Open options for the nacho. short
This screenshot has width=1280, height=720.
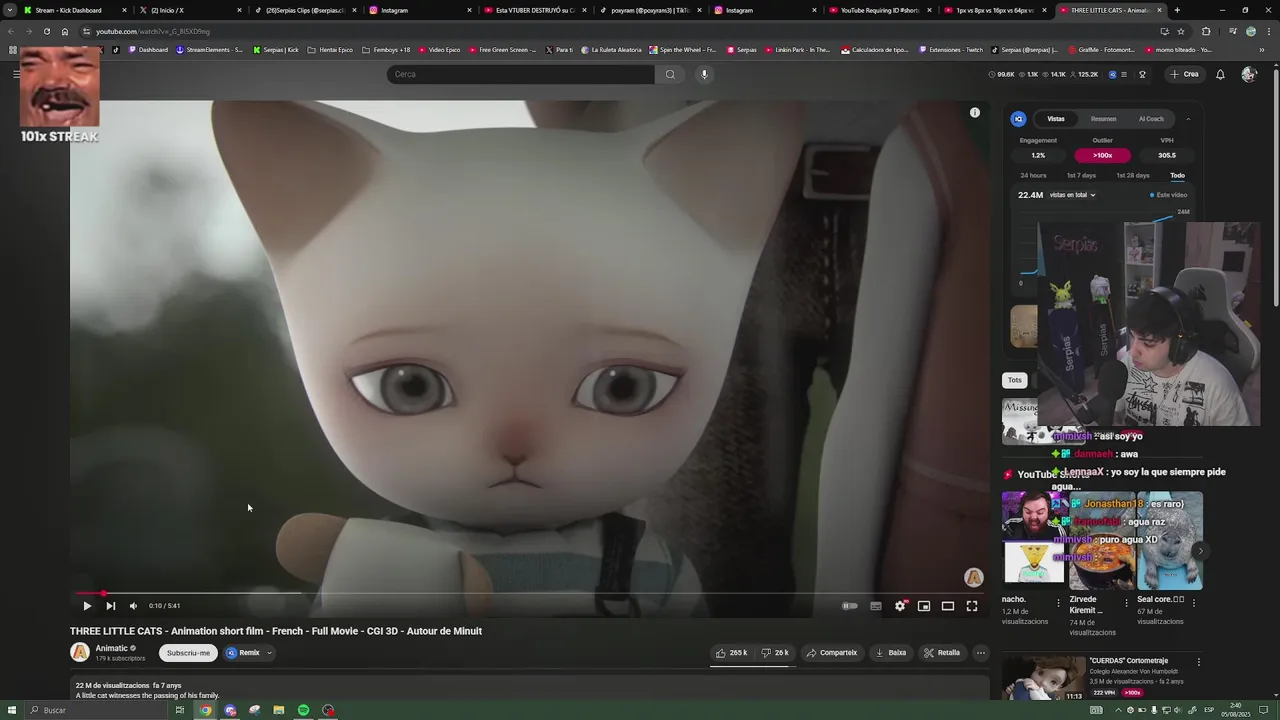[1059, 603]
